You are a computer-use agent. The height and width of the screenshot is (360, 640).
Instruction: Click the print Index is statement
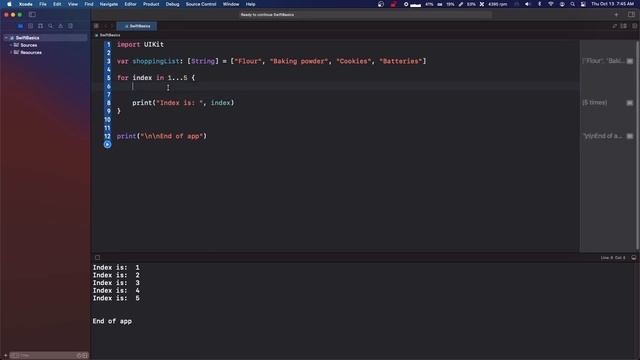183,103
